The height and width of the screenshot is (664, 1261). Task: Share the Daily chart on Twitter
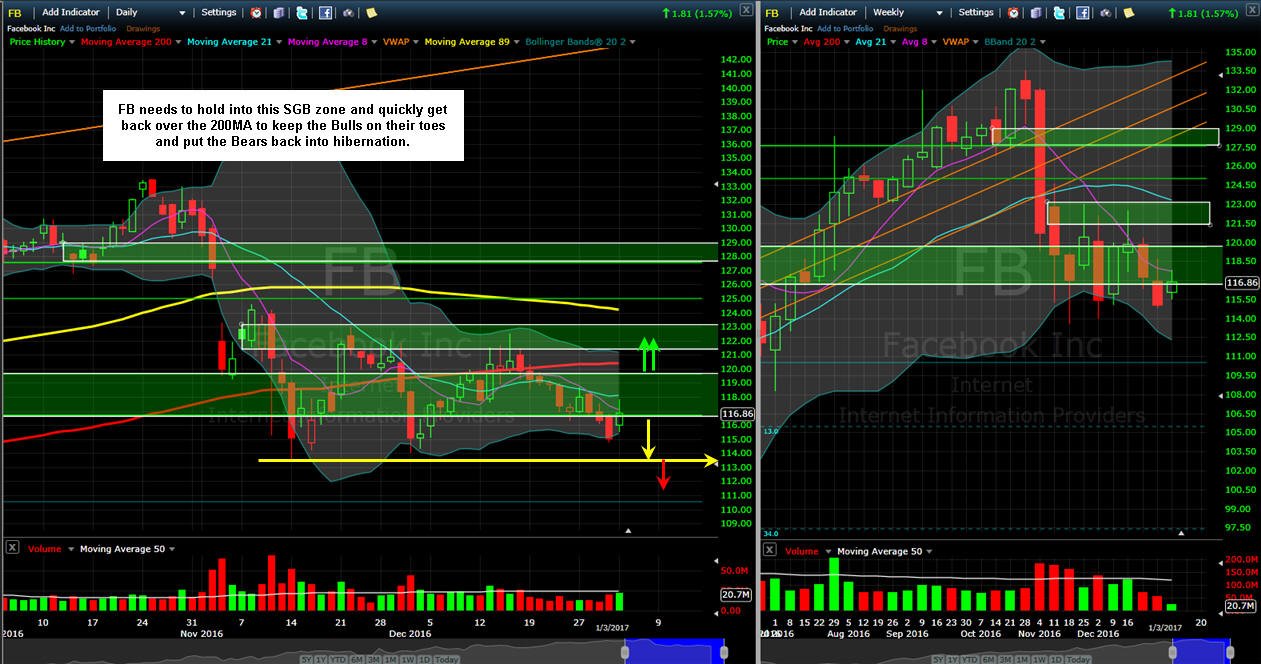point(302,13)
